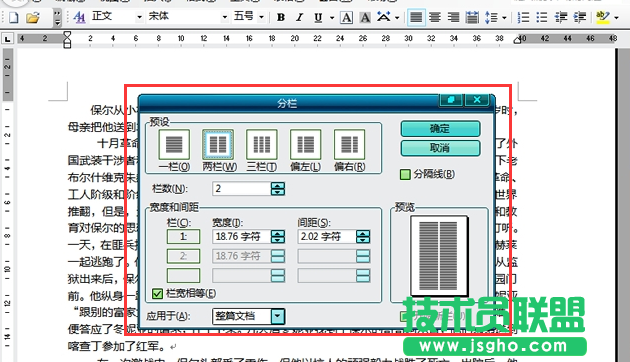Click the column 1 number box
630x362 pixels.
(x=183, y=236)
